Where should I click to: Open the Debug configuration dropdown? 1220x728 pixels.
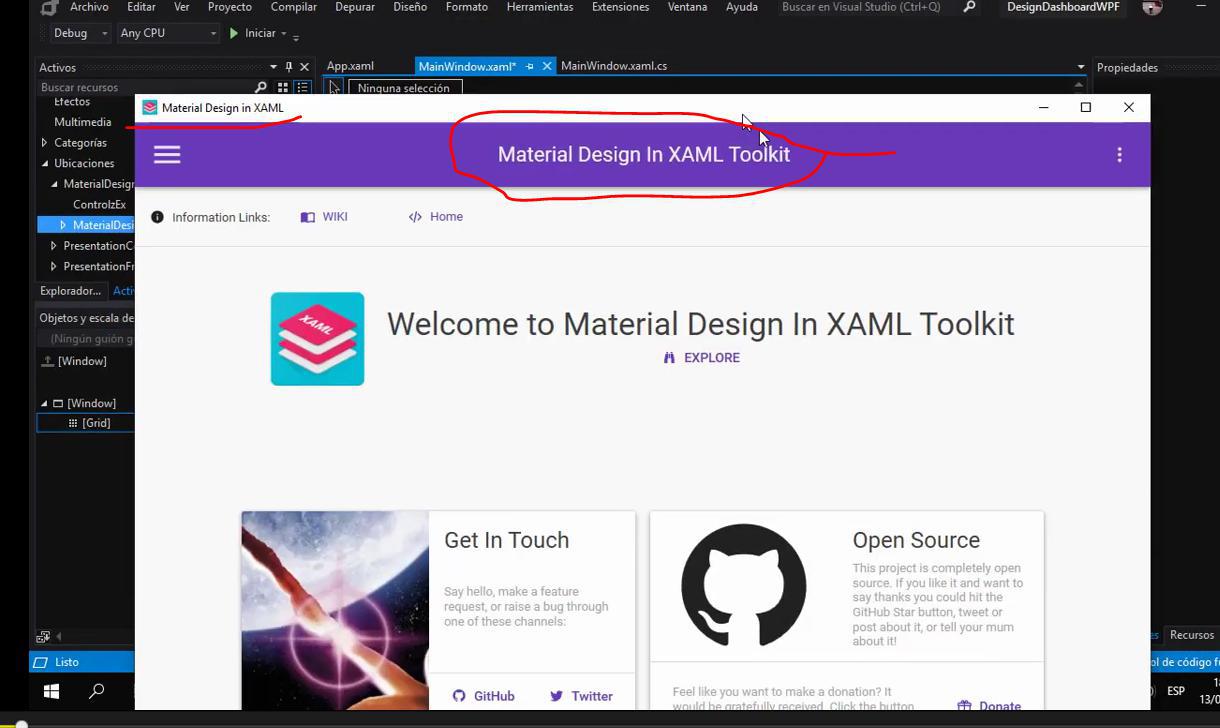point(80,33)
